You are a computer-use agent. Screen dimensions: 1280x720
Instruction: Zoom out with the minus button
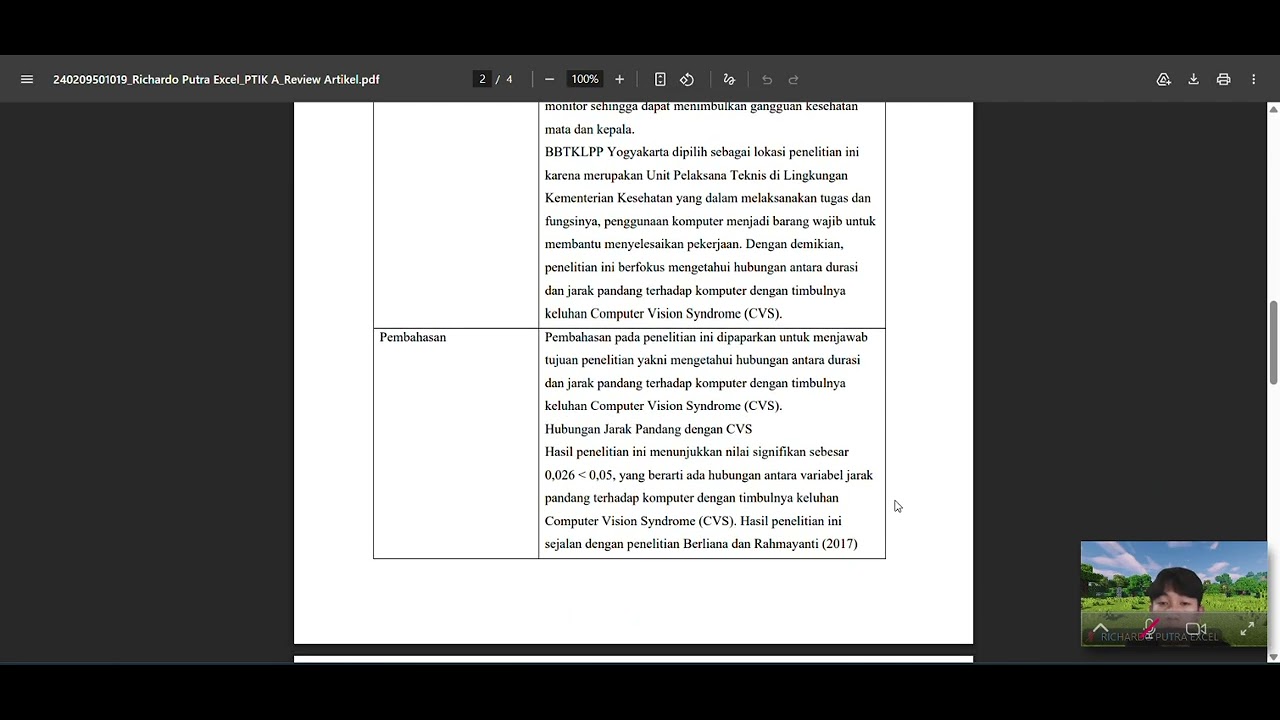tap(549, 79)
